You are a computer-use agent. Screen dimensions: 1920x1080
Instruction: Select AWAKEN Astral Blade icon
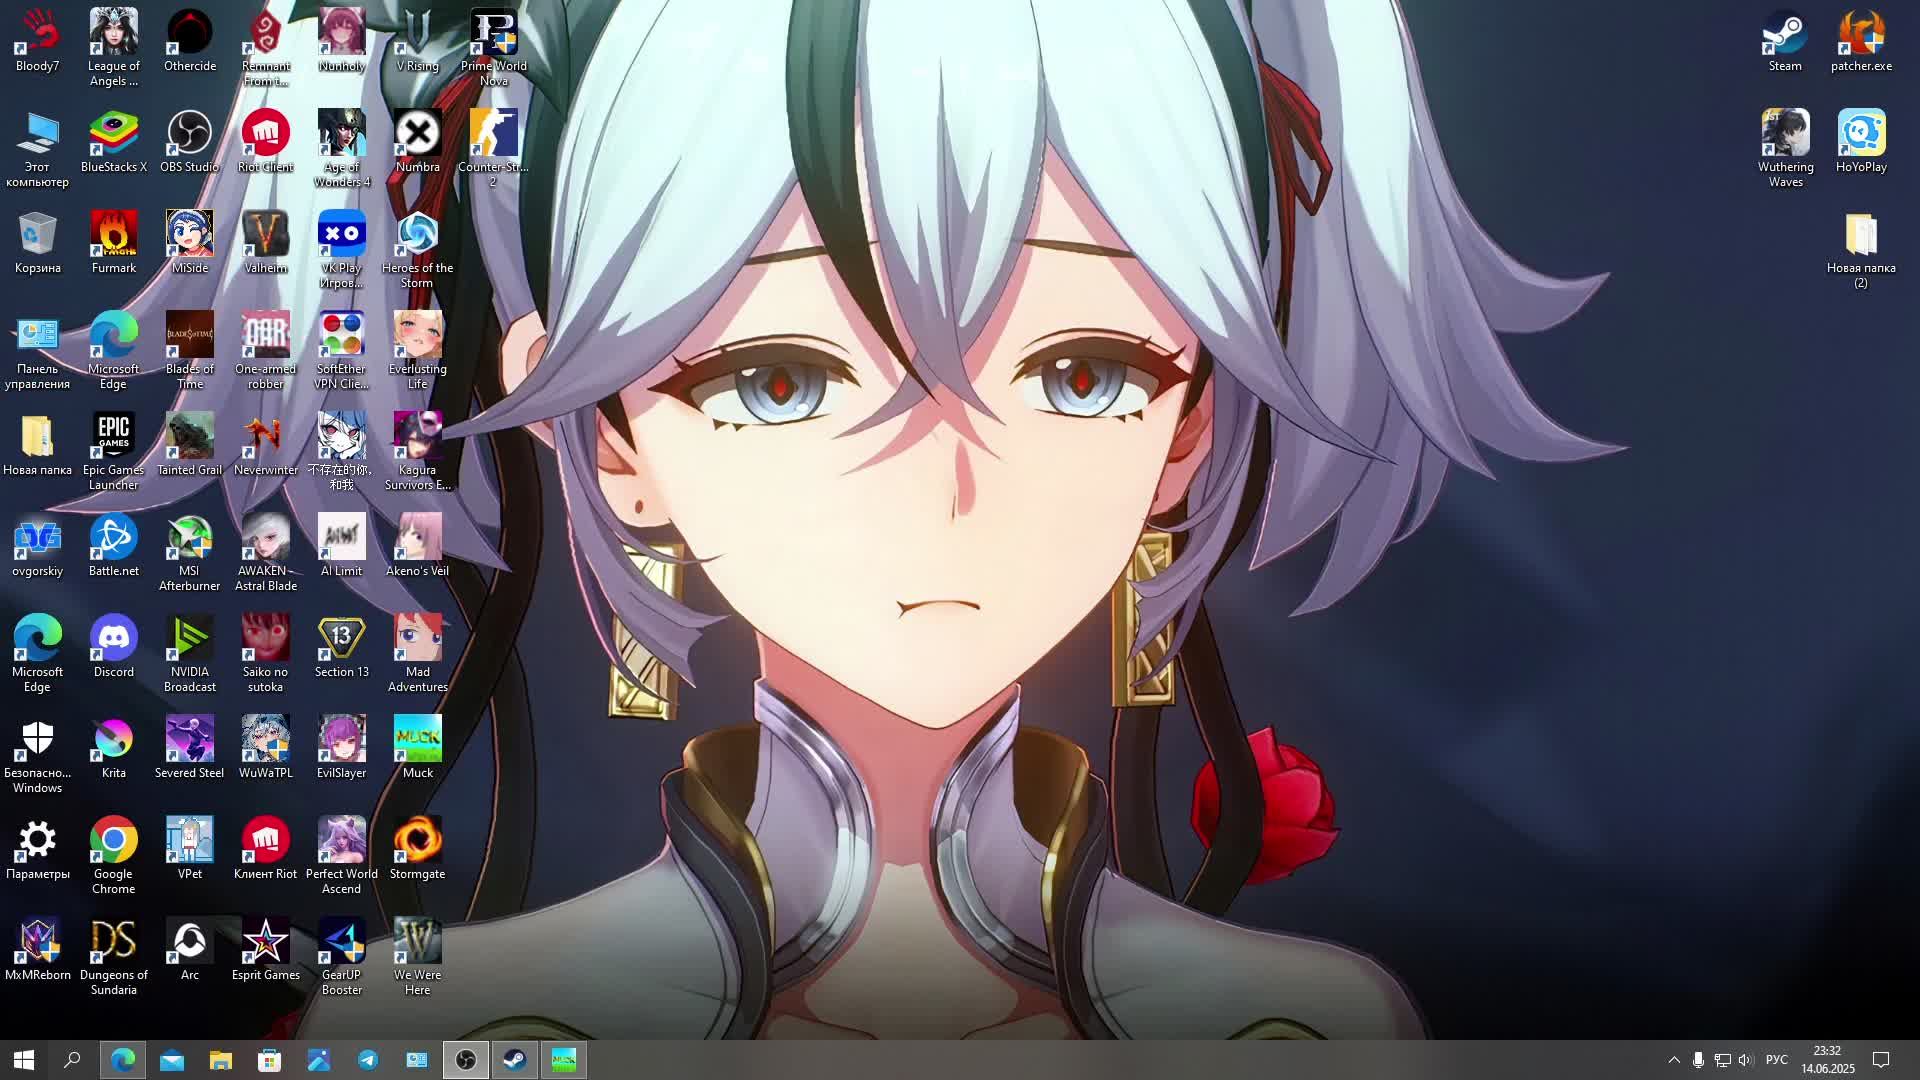click(x=266, y=553)
